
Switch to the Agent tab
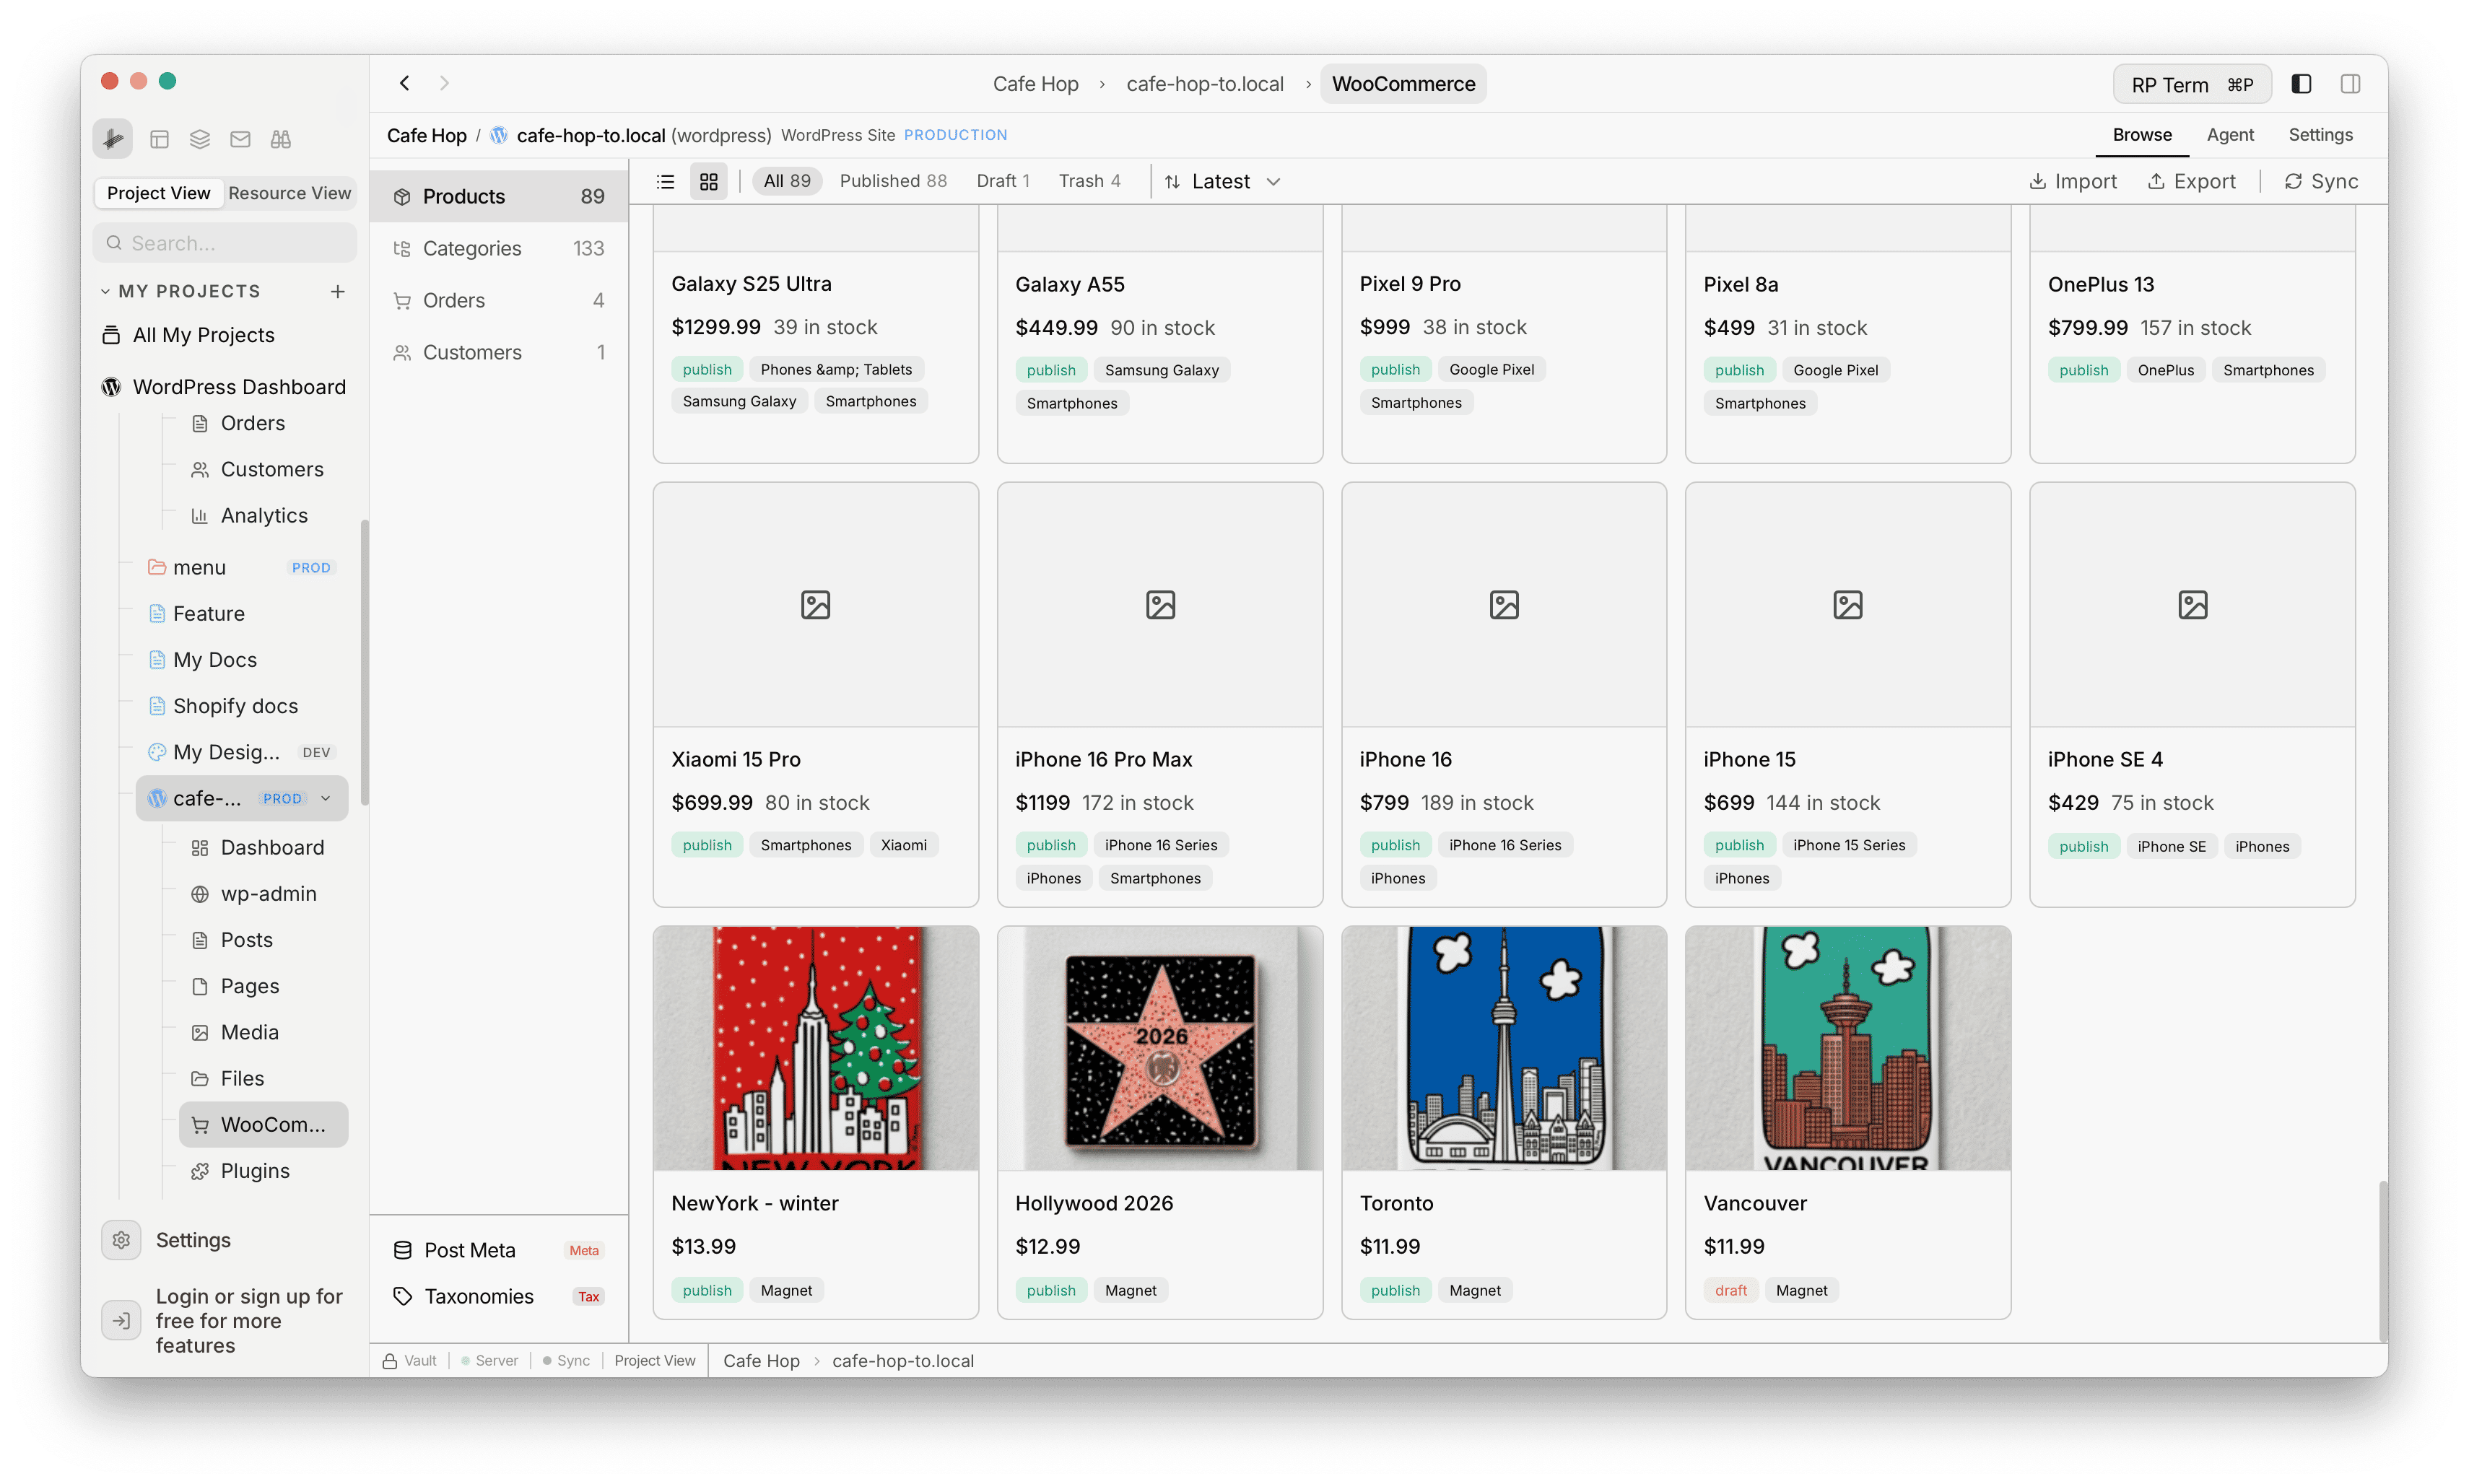(x=2230, y=134)
